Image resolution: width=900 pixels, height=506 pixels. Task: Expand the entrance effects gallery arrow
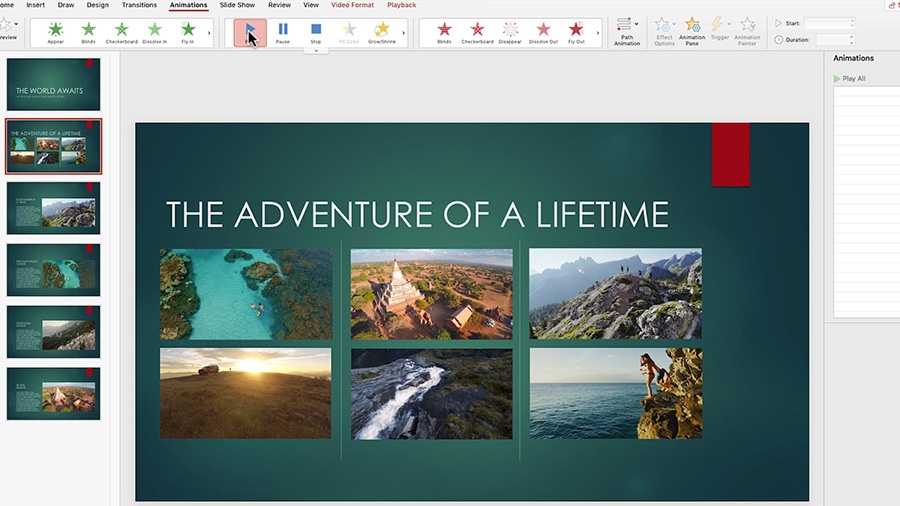209,33
